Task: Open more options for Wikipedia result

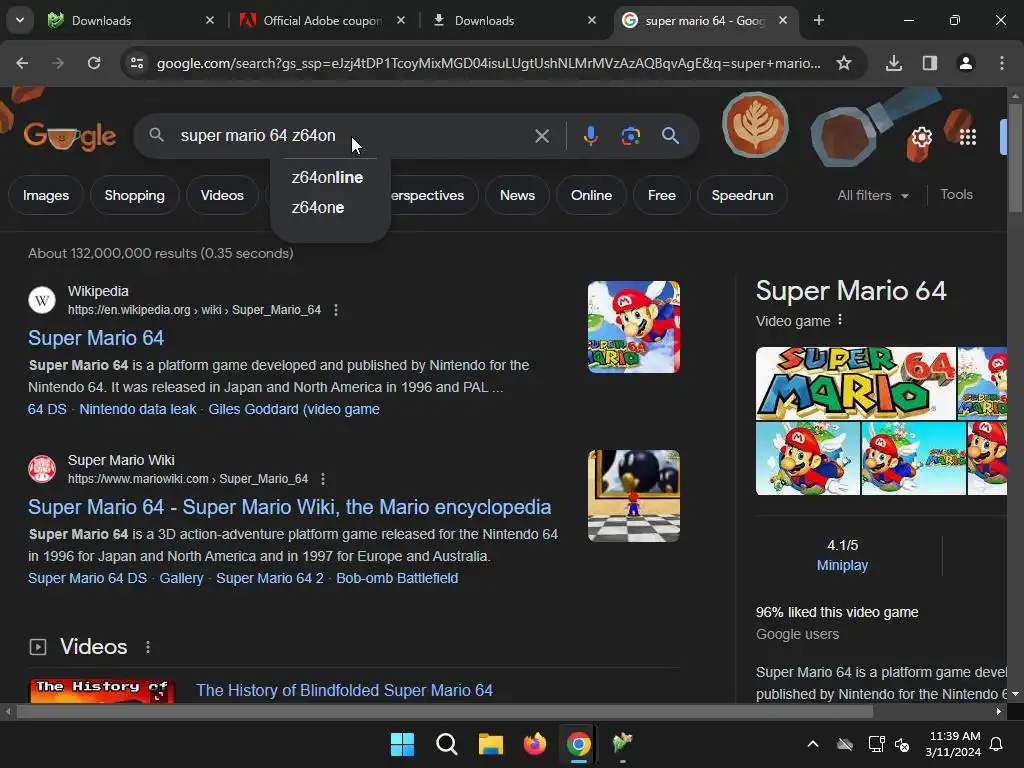Action: [336, 310]
